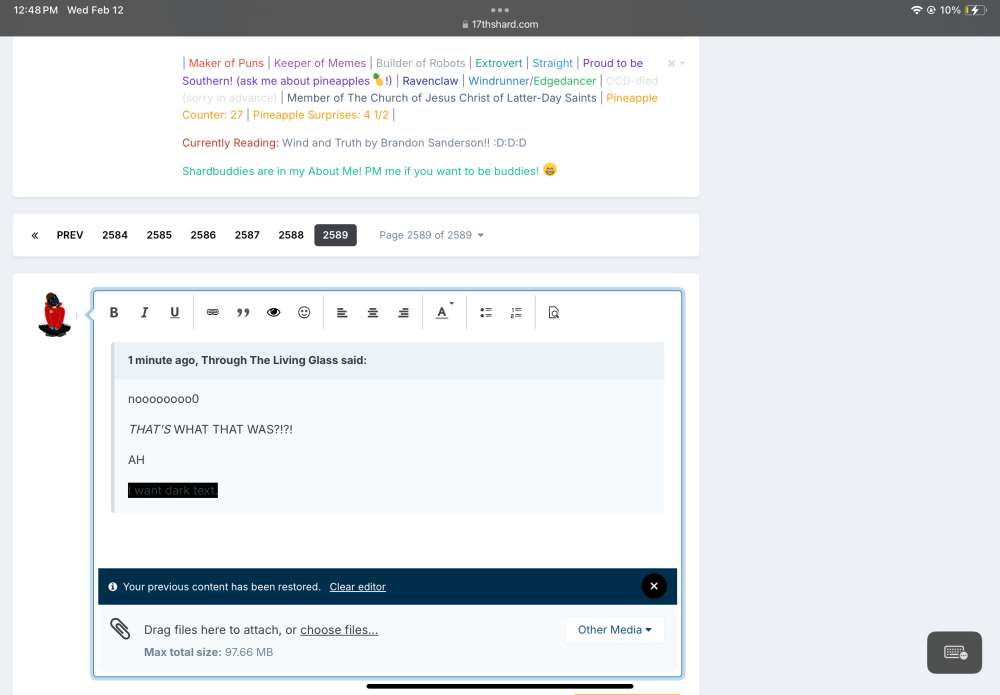Toggle italic formatting in editor
The width and height of the screenshot is (1000, 695).
pos(144,312)
